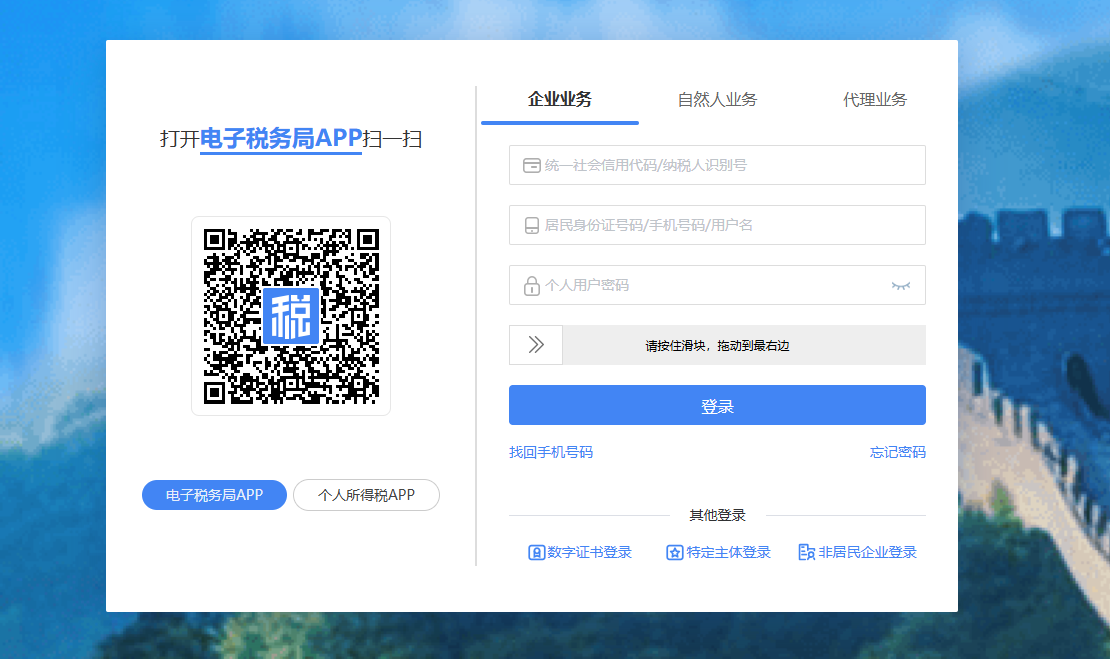Viewport: 1110px width, 659px height.
Task: Select the 个人所得税APP button
Action: click(x=367, y=495)
